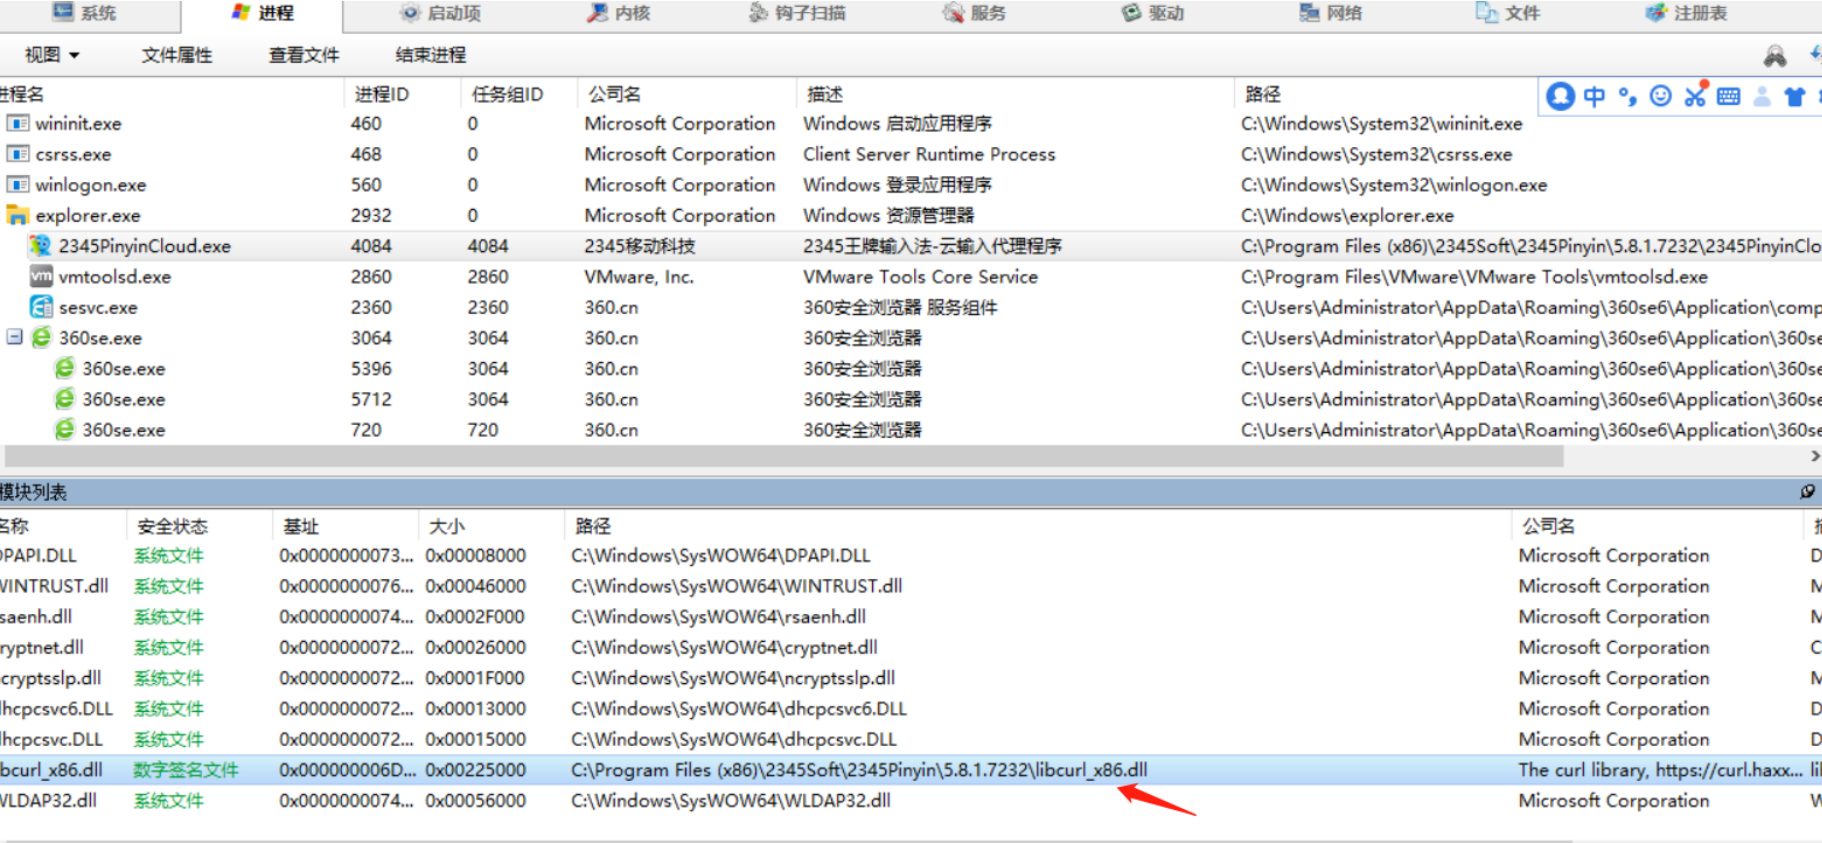Click the pin icon on module list panel
This screenshot has height=843, width=1822.
pyautogui.click(x=1807, y=491)
